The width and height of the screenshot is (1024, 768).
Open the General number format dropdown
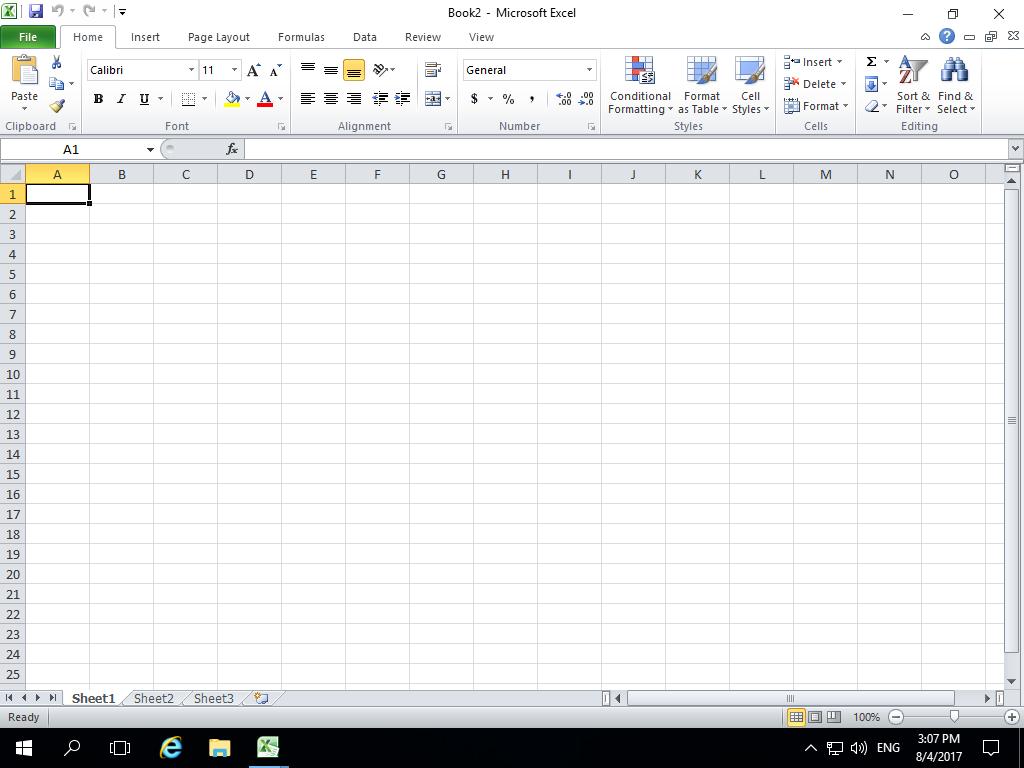pyautogui.click(x=589, y=70)
